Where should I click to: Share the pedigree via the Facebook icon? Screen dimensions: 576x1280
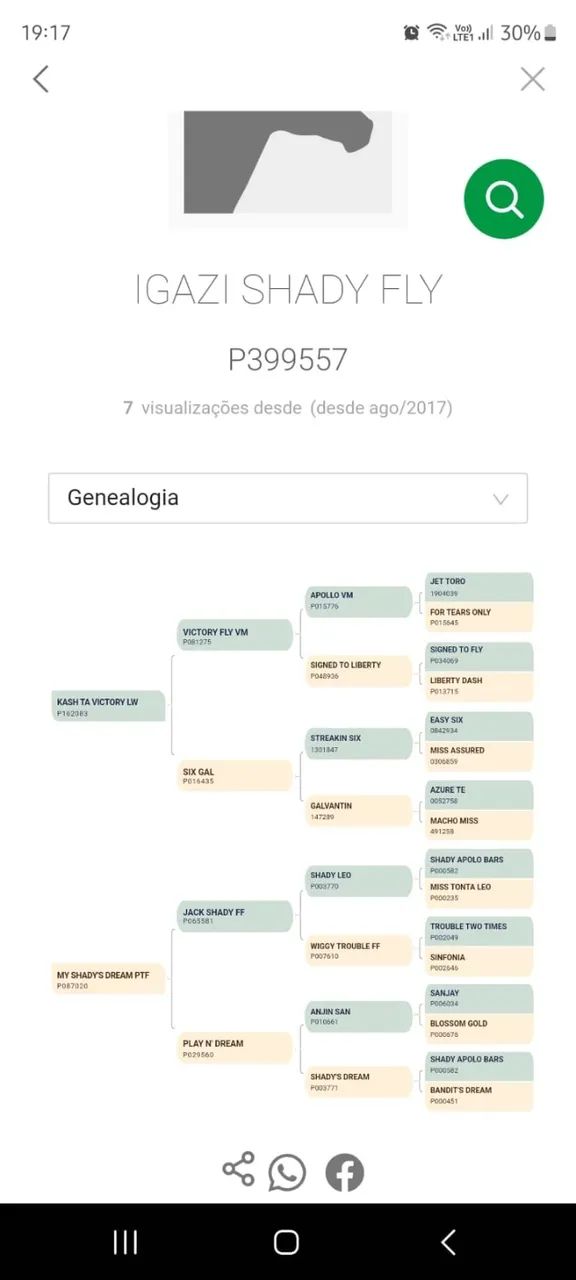(345, 1172)
